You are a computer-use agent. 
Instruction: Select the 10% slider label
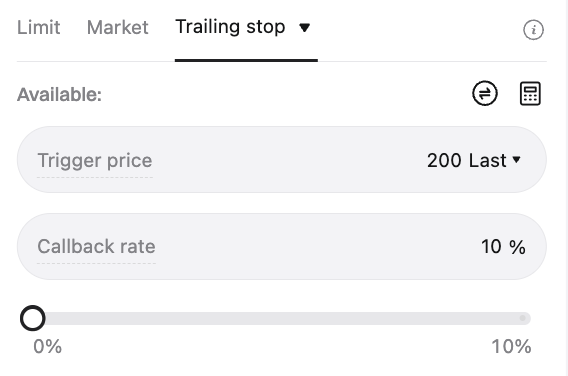[x=511, y=347]
